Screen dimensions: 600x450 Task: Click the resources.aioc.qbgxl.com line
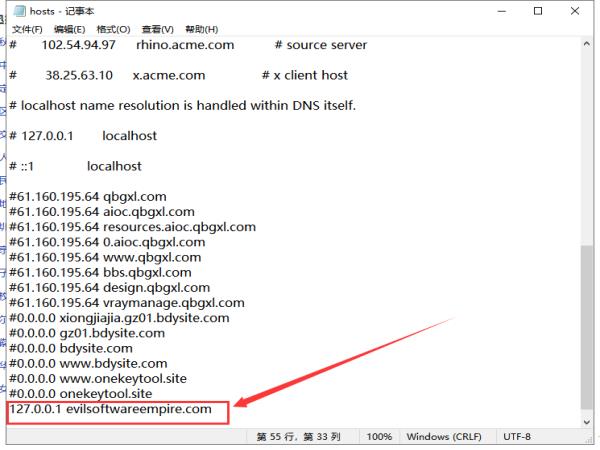click(132, 227)
